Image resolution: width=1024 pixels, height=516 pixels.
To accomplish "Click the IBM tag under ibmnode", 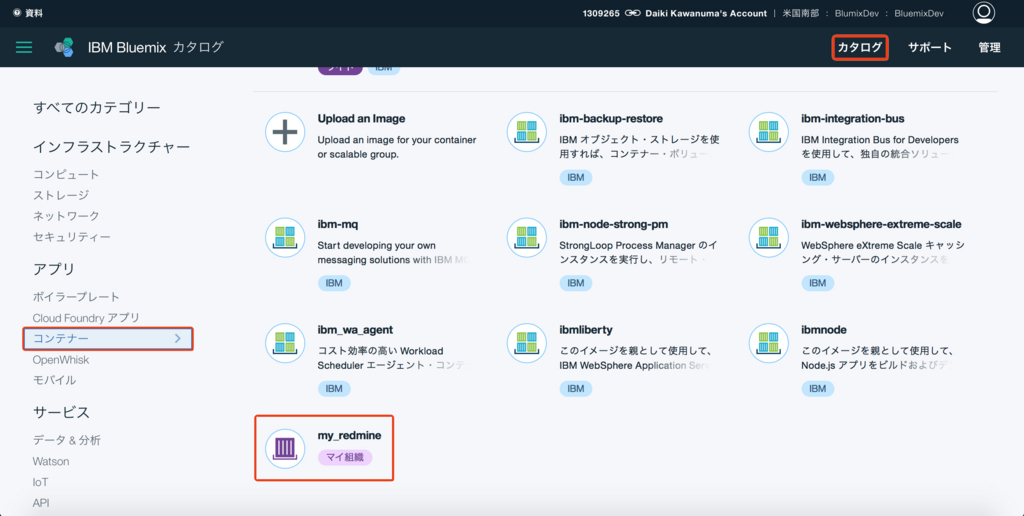I will pyautogui.click(x=818, y=389).
